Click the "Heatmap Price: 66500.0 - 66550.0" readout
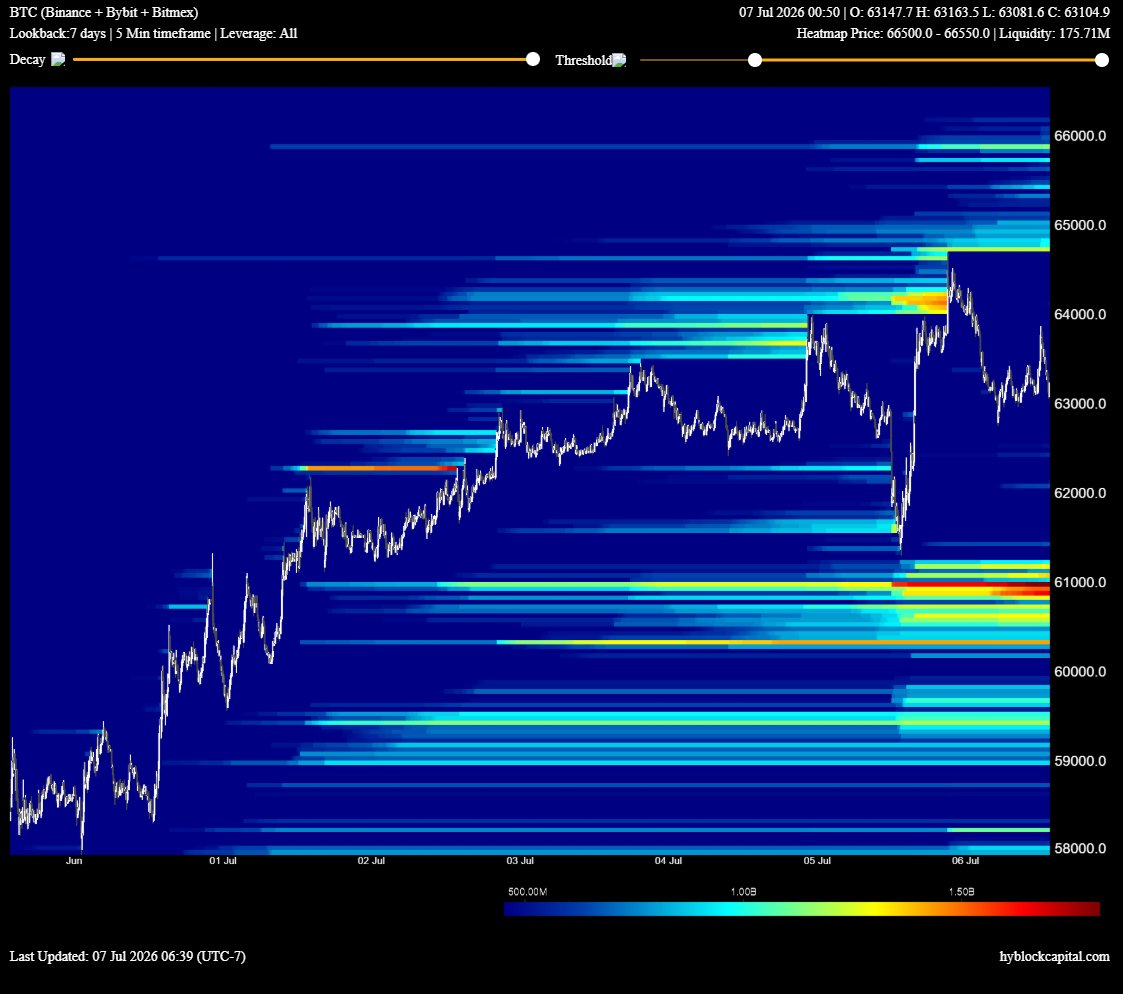1123x994 pixels. tap(893, 34)
